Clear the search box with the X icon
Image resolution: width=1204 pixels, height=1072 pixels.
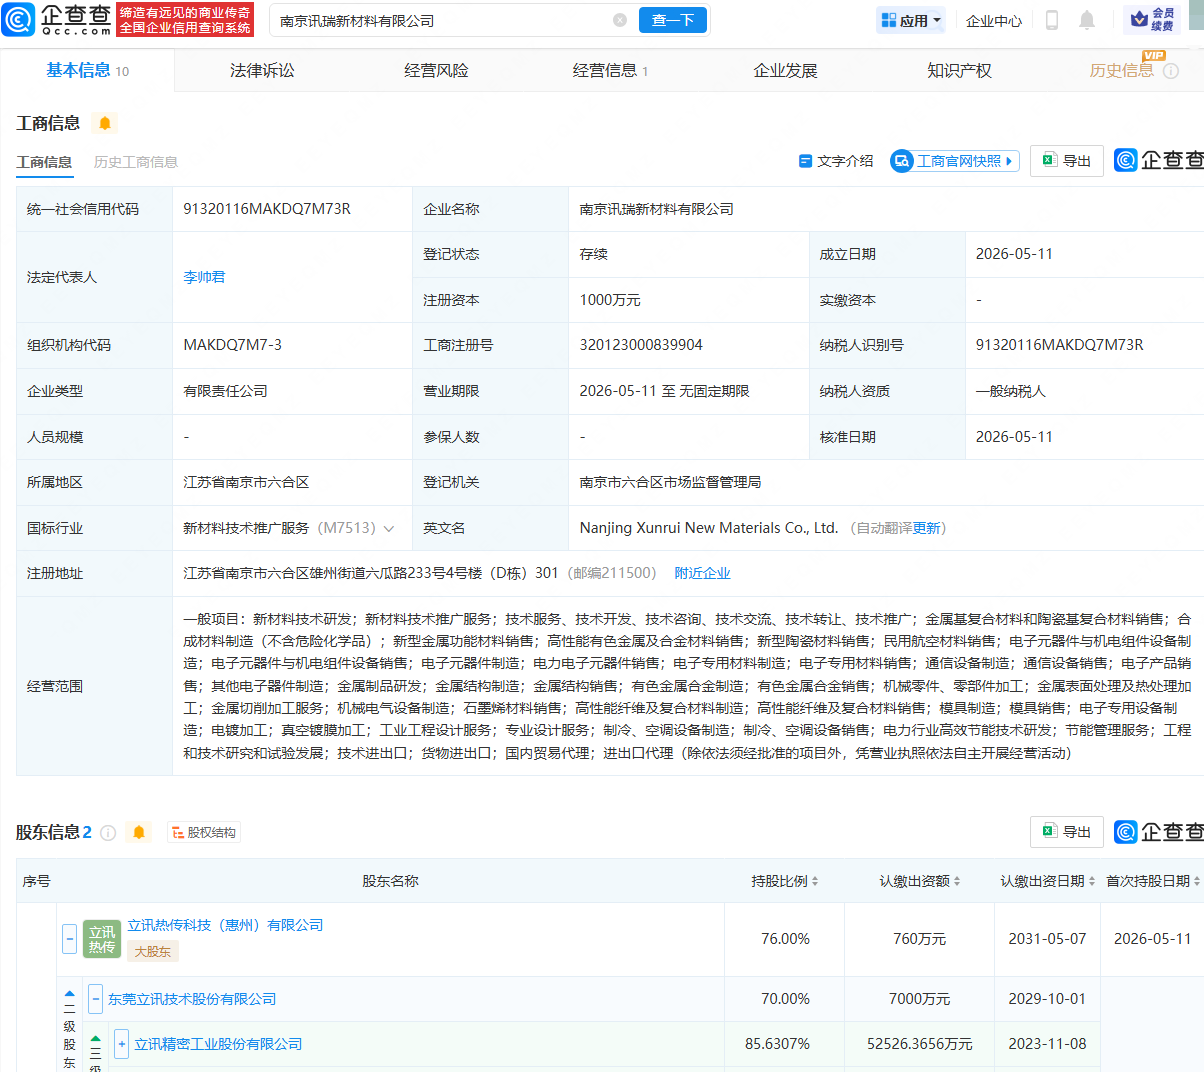point(620,20)
